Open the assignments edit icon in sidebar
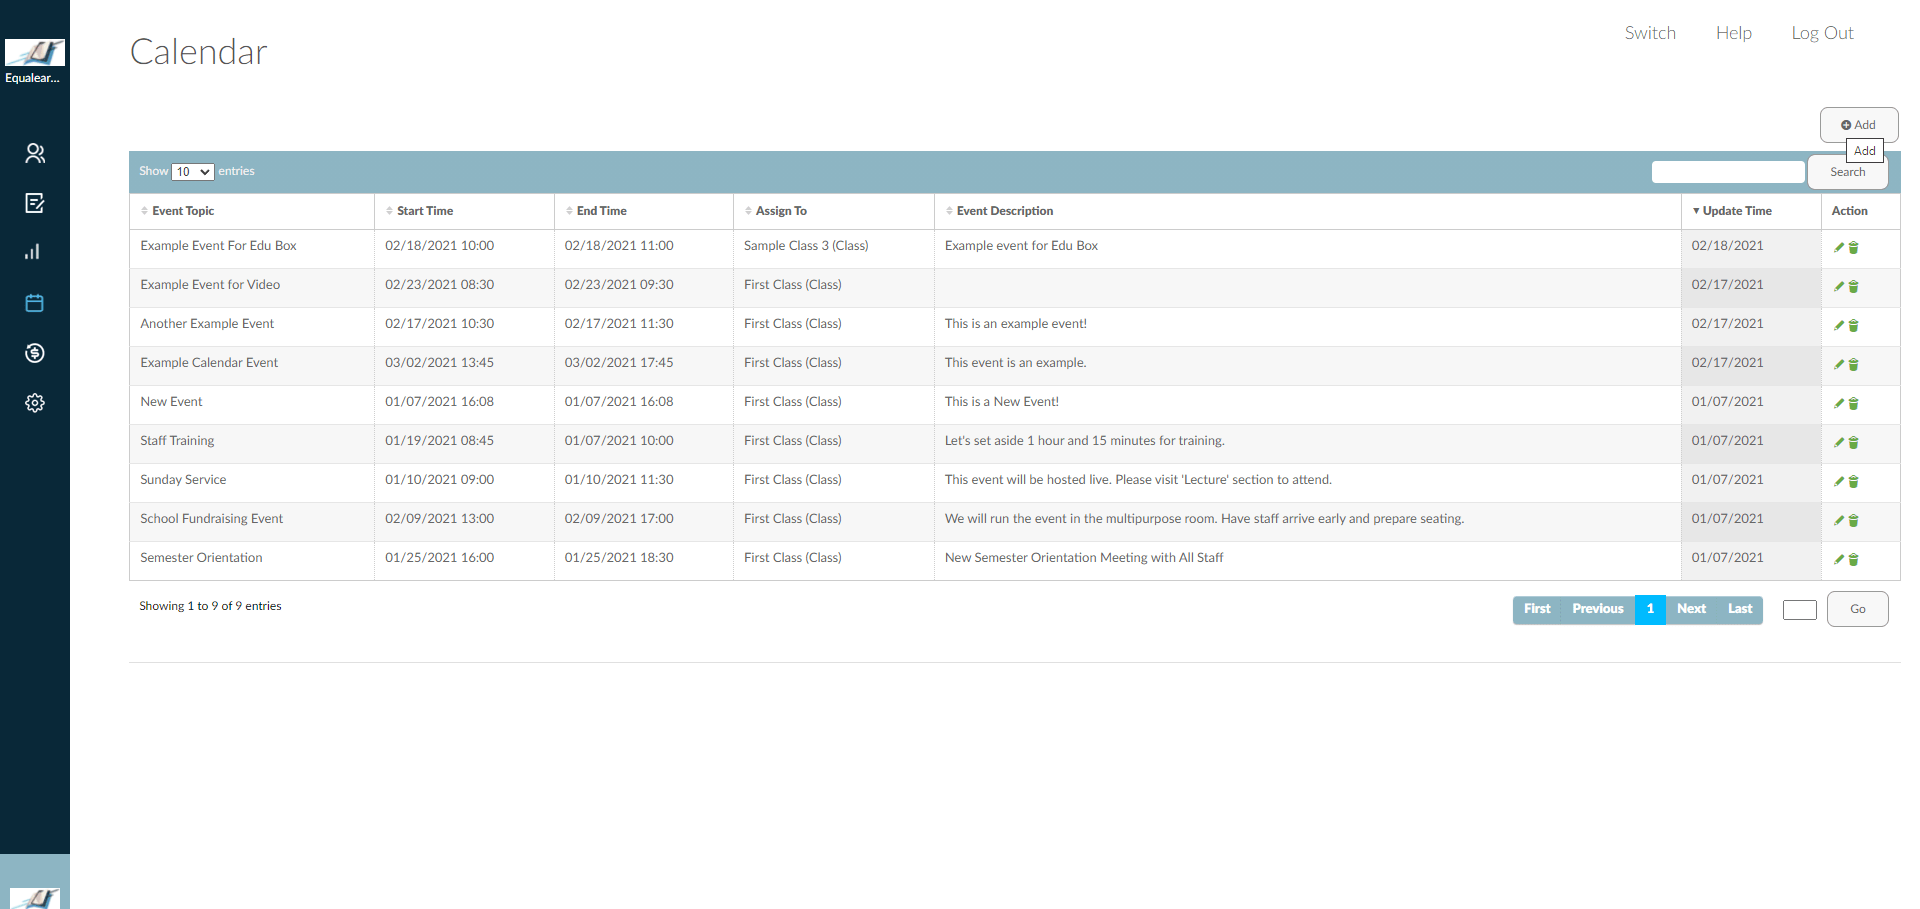The width and height of the screenshot is (1920, 909). pos(35,203)
